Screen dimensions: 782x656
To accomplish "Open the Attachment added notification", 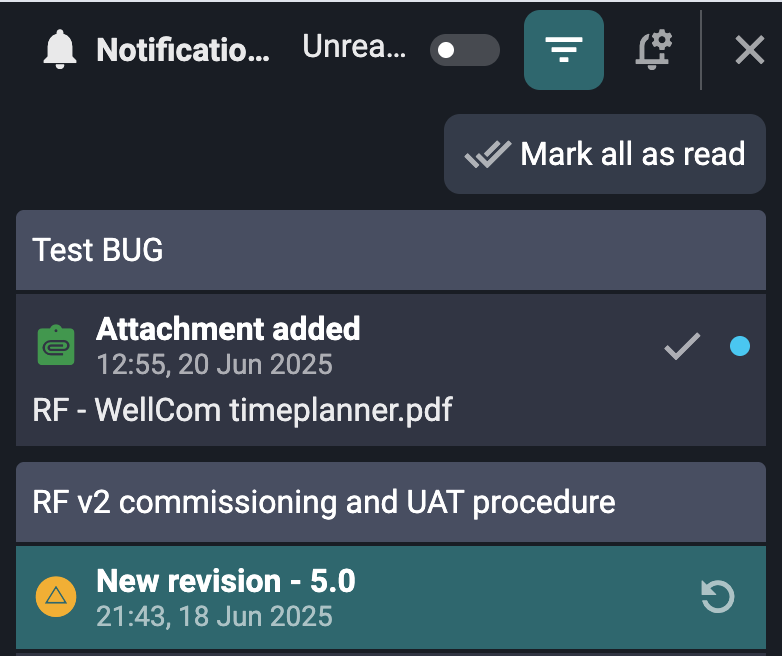I will tap(228, 328).
